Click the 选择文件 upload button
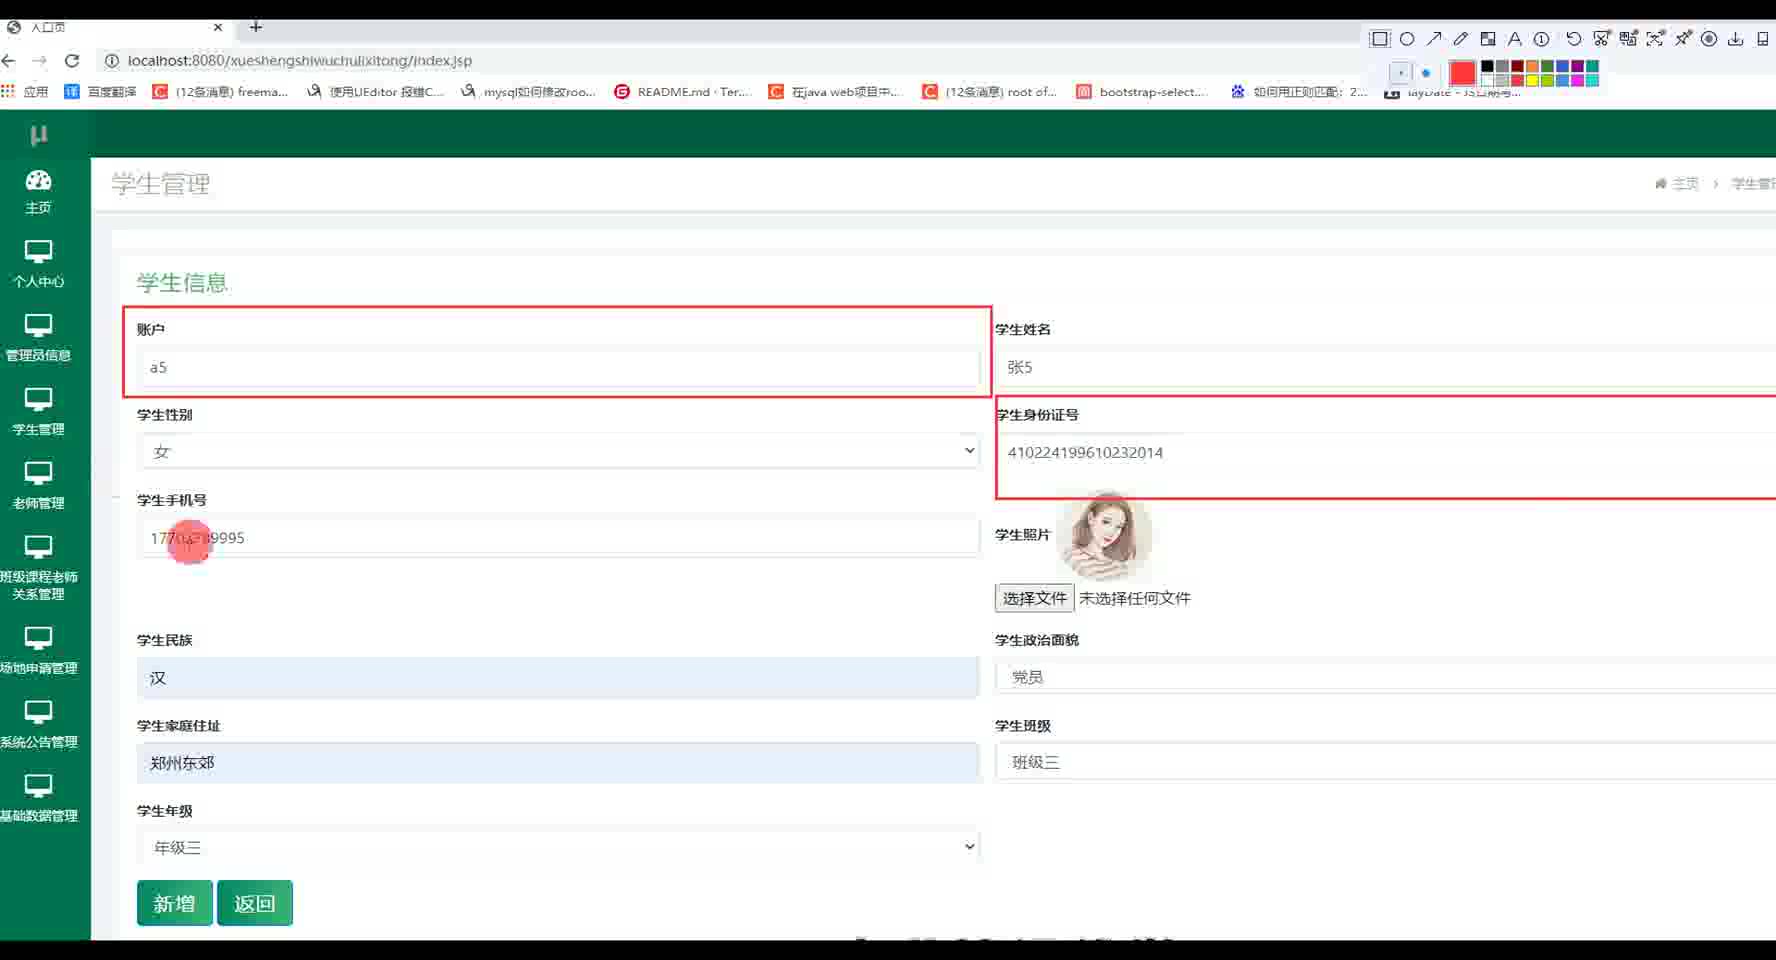 (1034, 598)
